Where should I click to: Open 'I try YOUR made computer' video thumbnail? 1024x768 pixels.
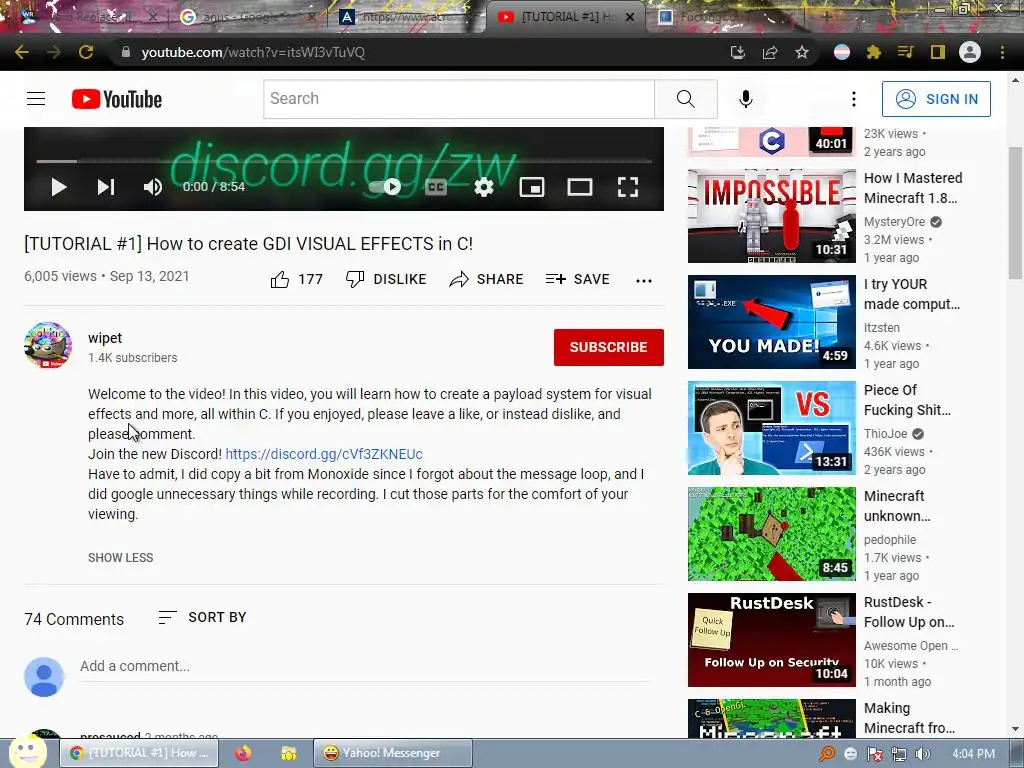click(771, 322)
